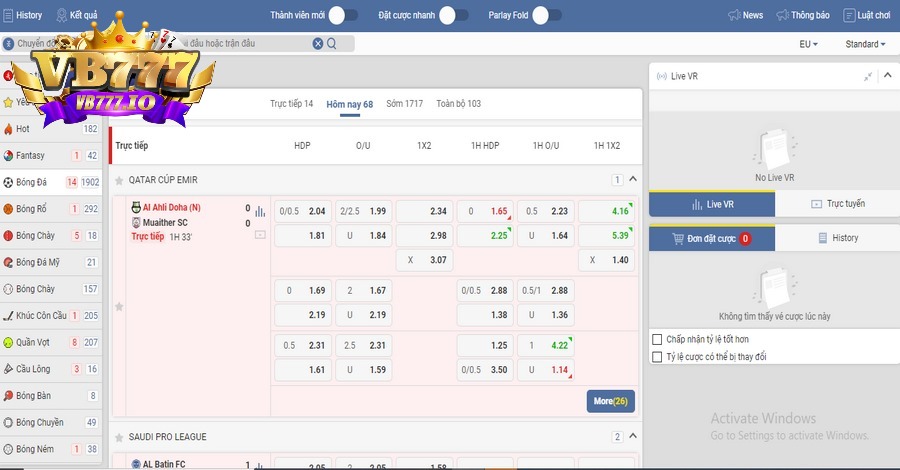Switch to Hôm nay 68 tab
This screenshot has width=900, height=470.
(350, 104)
